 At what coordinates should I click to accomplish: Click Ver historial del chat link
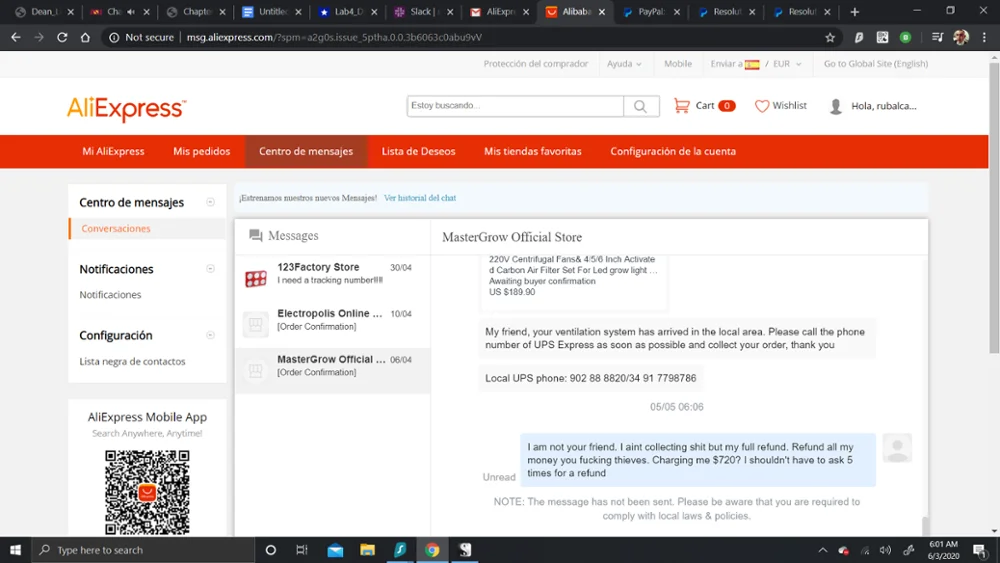[x=420, y=198]
